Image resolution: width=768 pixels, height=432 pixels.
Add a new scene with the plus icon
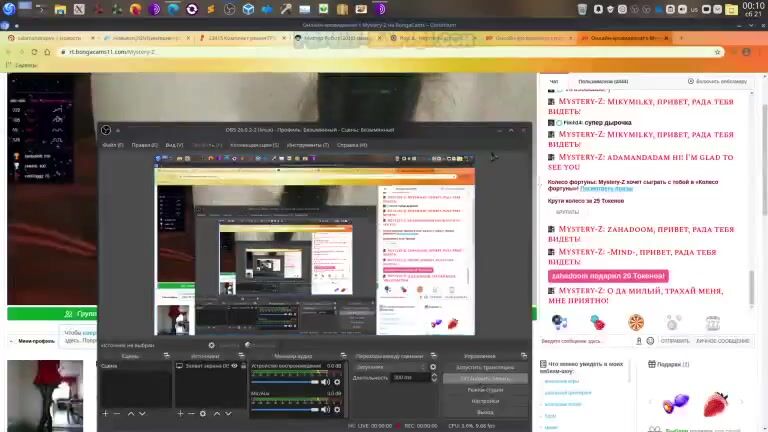105,413
